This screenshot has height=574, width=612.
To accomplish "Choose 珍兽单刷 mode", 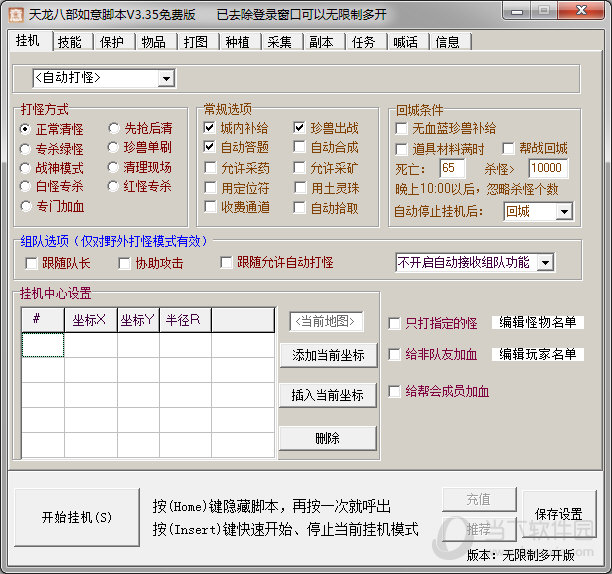I will click(x=113, y=147).
